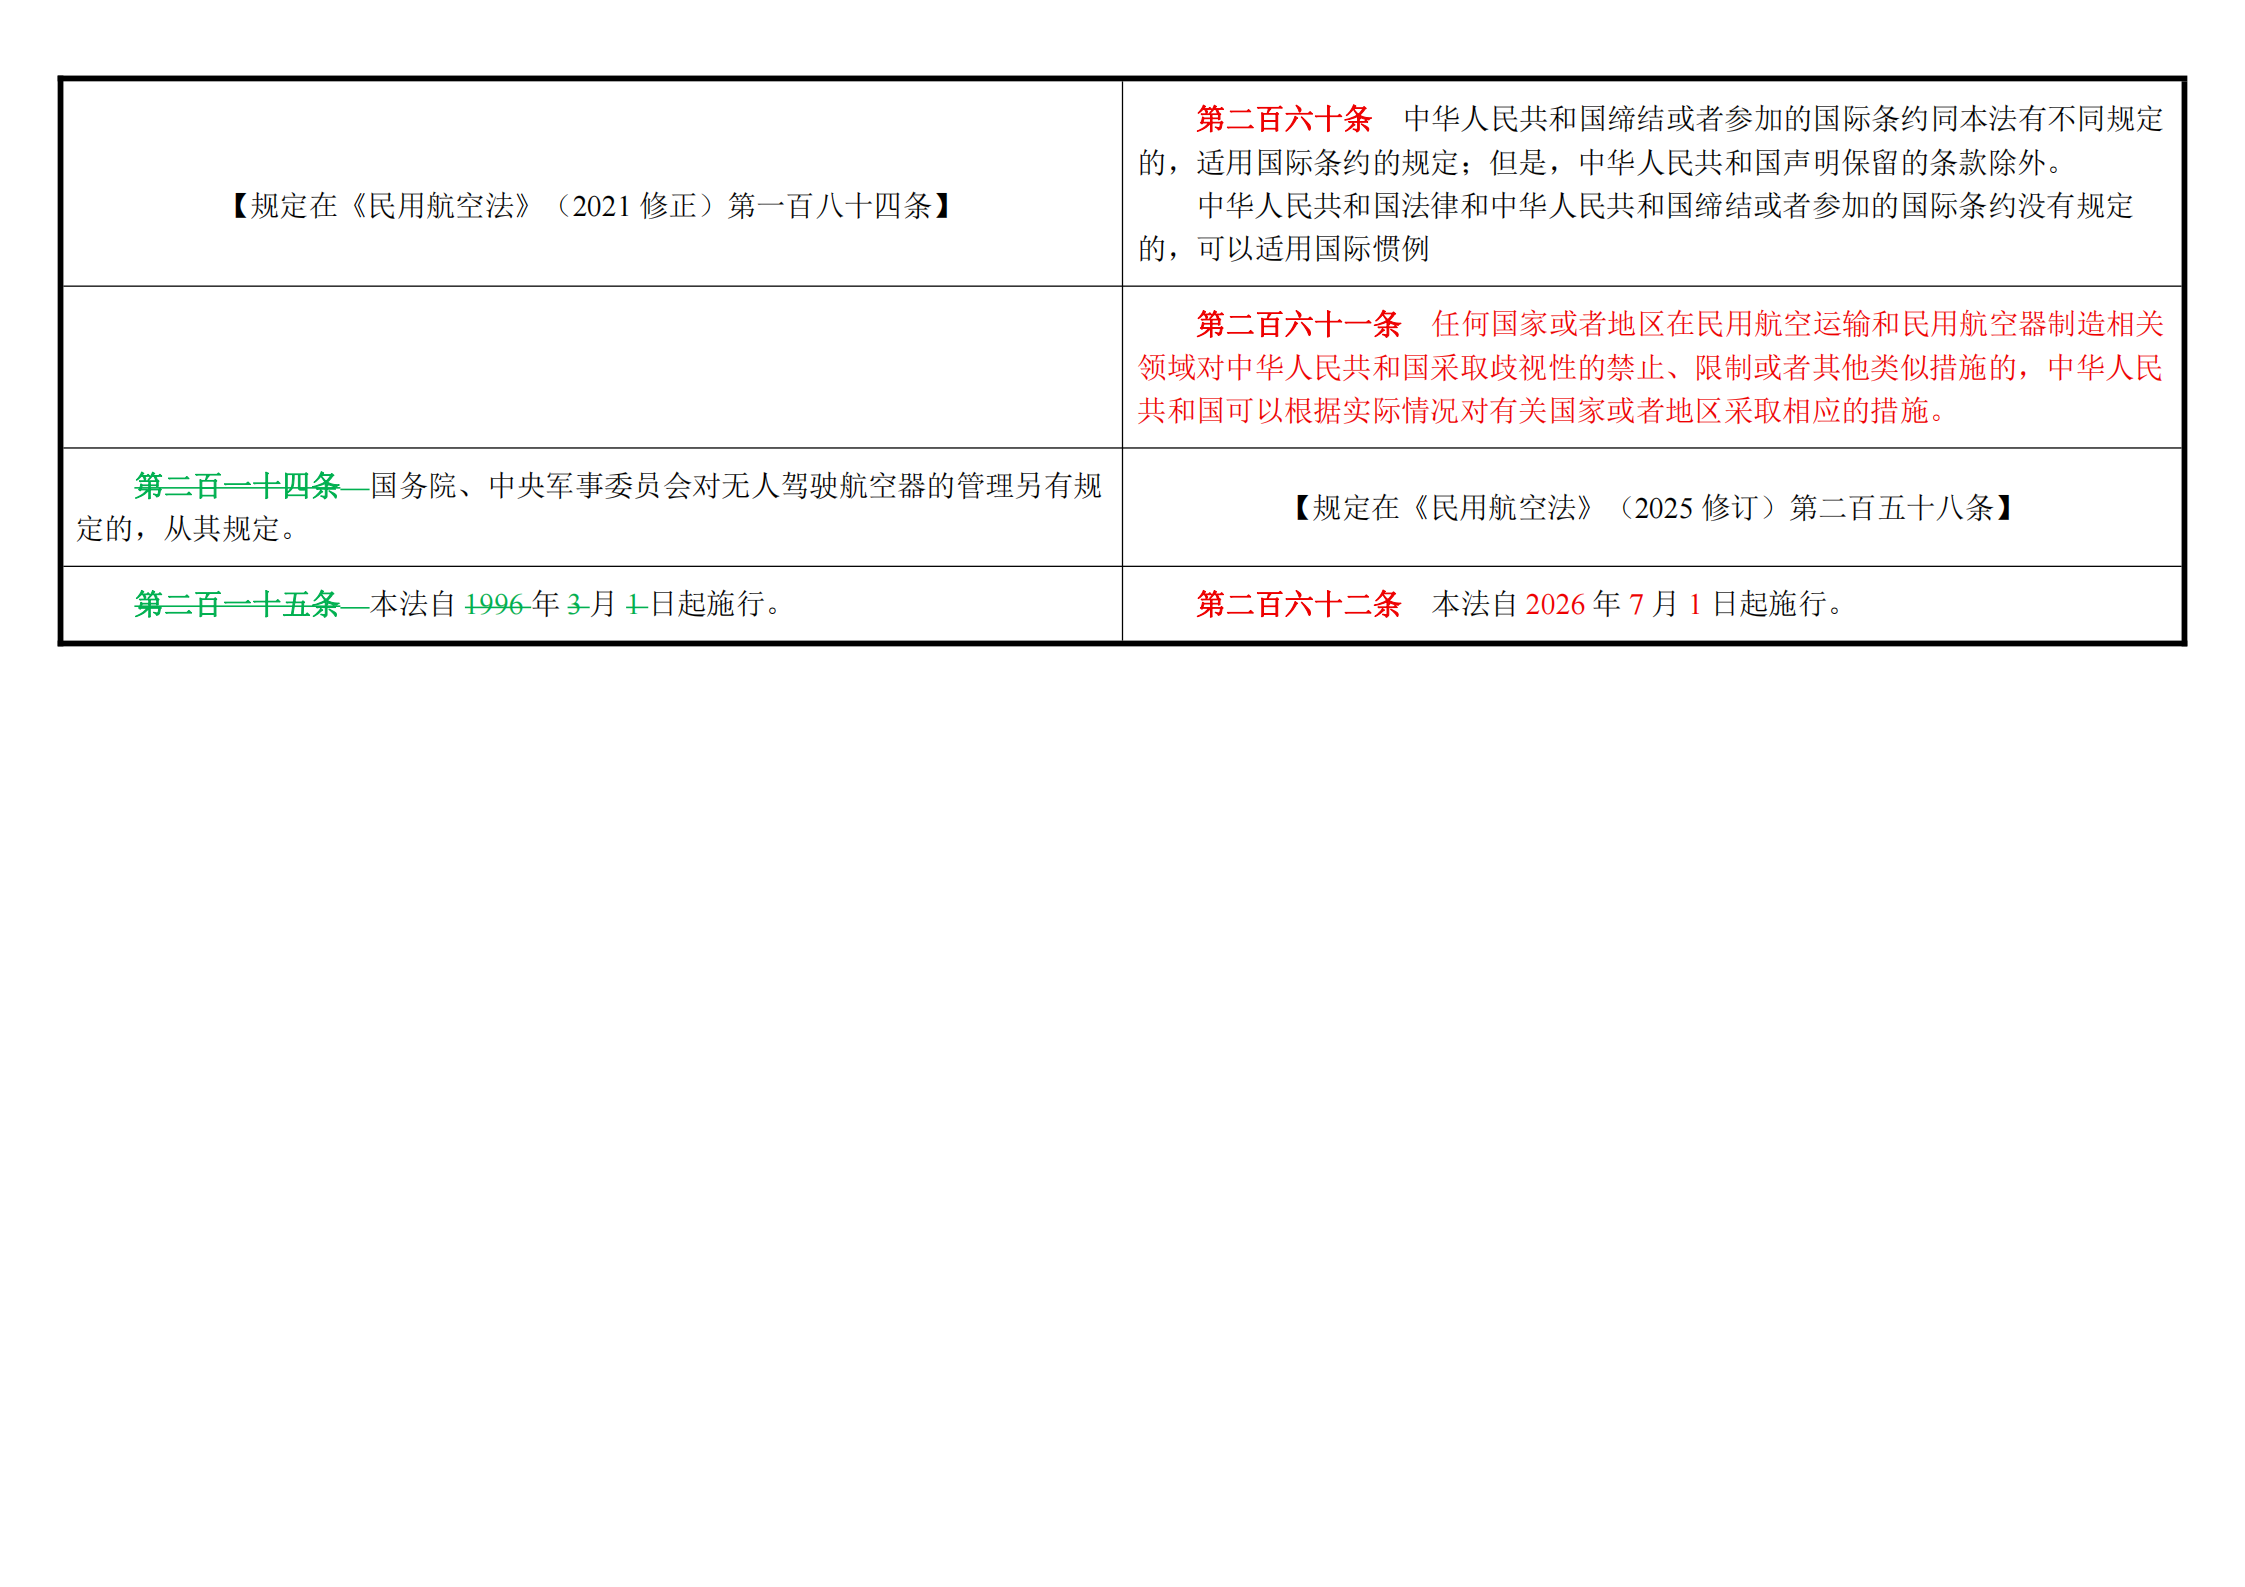Click the note 【规定在《民用航空法》(2021 修正)第一百八十四条】
Viewport: 2245px width, 1587px height.
pyautogui.click(x=591, y=206)
